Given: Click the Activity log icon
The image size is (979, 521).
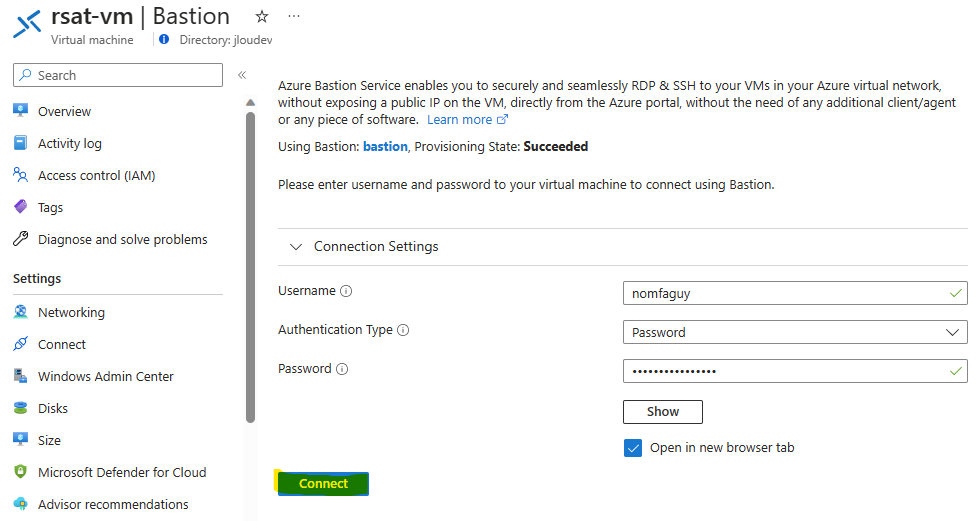Looking at the screenshot, I should (21, 143).
